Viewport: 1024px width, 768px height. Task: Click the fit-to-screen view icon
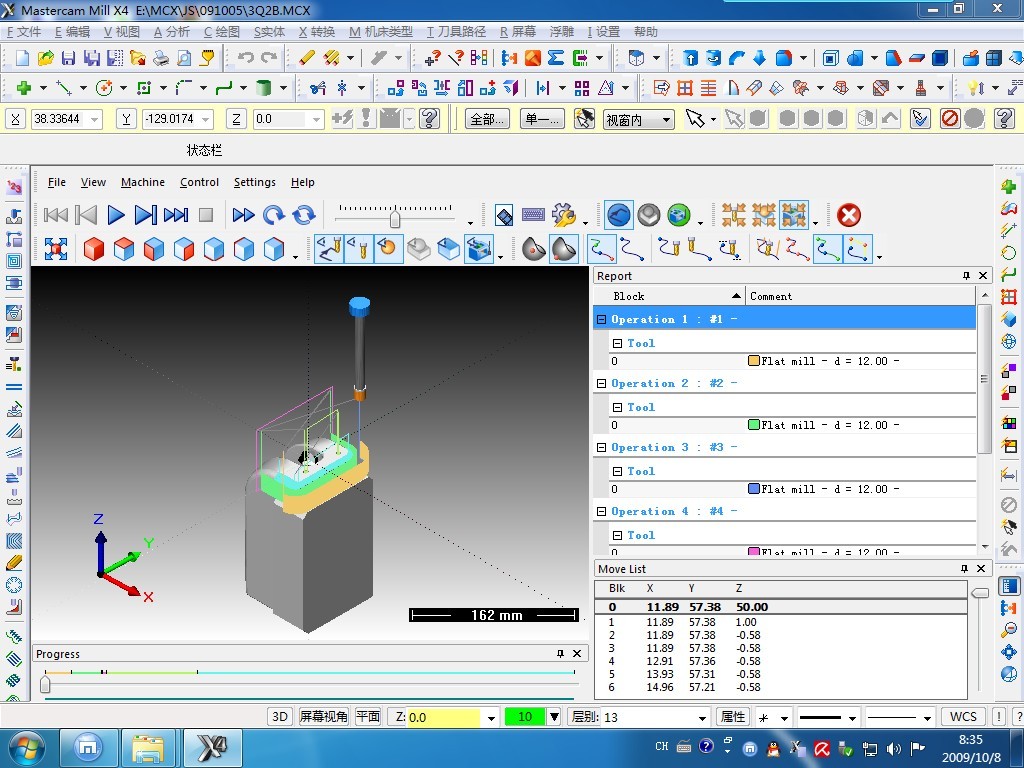coord(56,249)
